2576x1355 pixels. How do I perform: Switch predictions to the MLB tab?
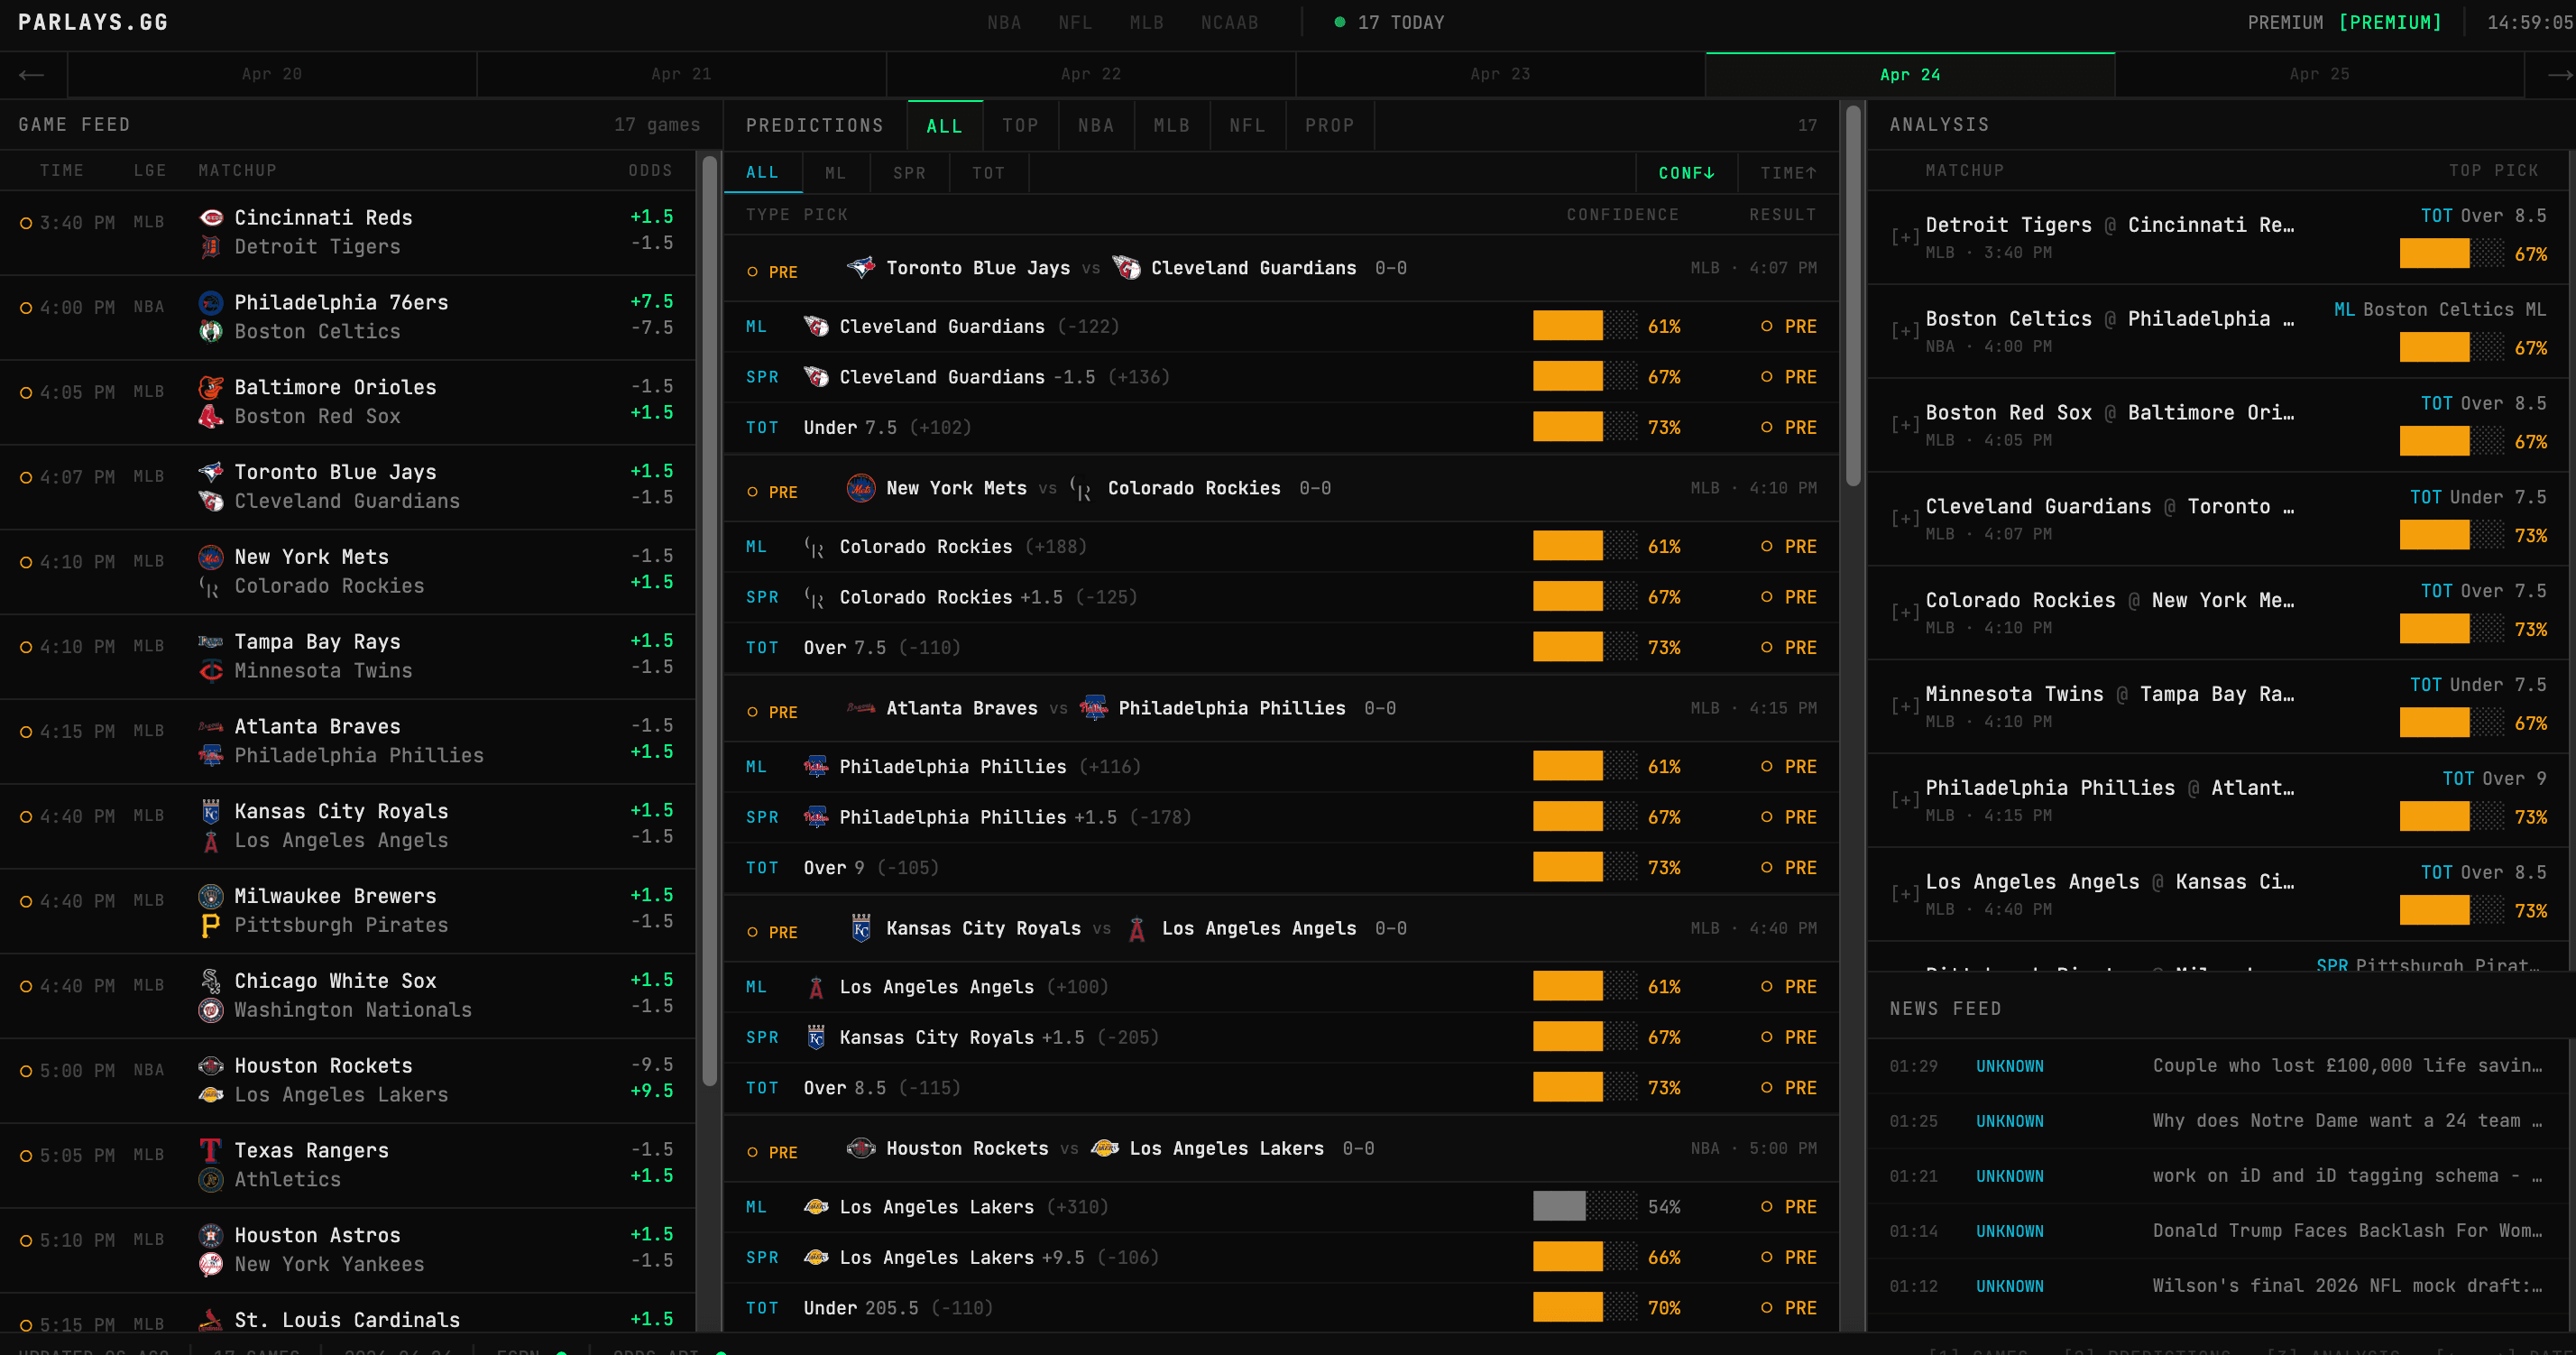click(1171, 126)
